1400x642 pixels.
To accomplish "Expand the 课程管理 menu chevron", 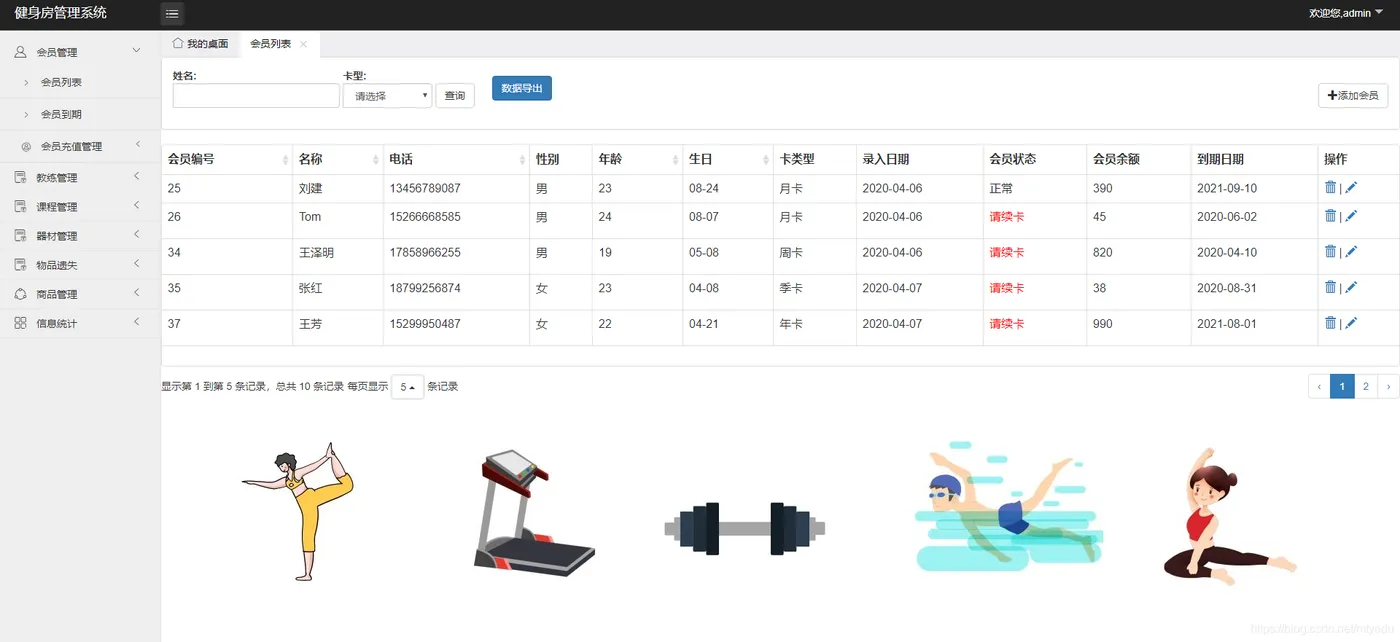I will (136, 206).
